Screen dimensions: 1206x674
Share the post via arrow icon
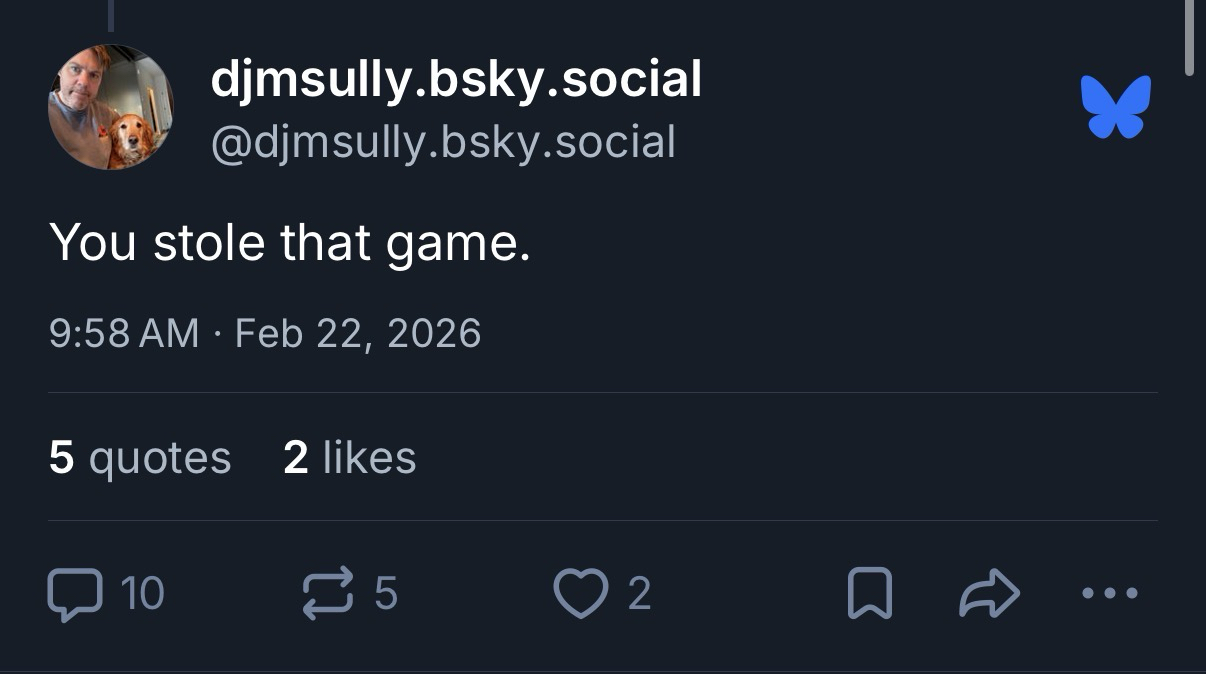[x=989, y=594]
